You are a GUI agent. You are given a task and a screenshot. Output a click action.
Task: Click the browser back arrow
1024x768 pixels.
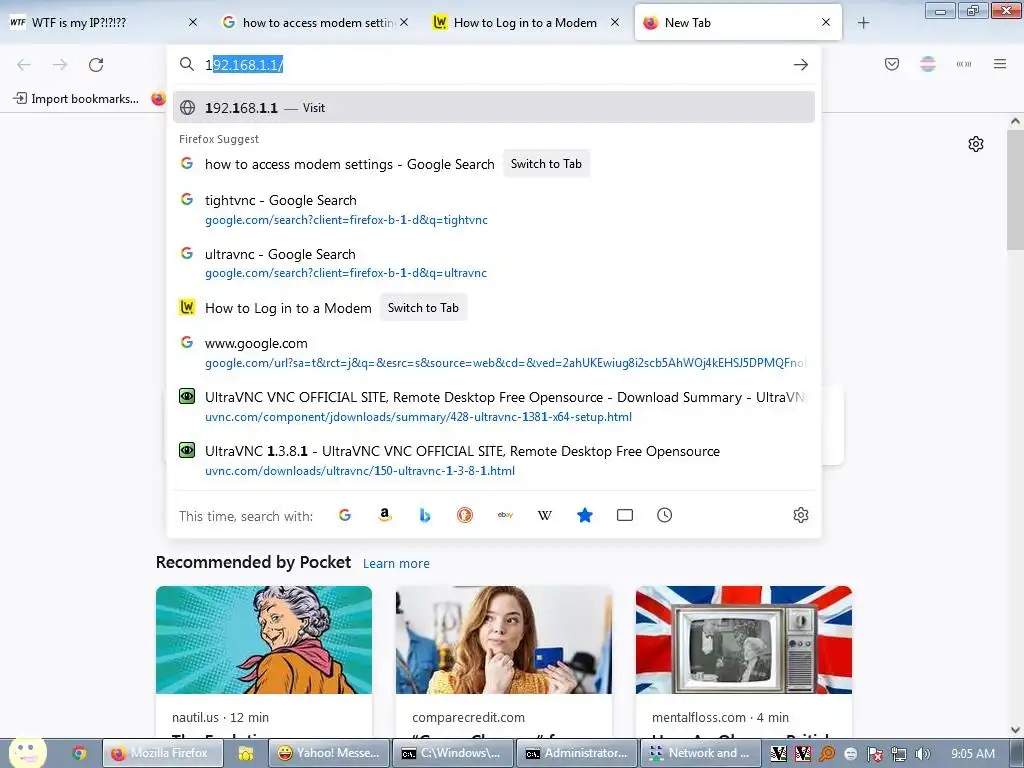coord(24,65)
